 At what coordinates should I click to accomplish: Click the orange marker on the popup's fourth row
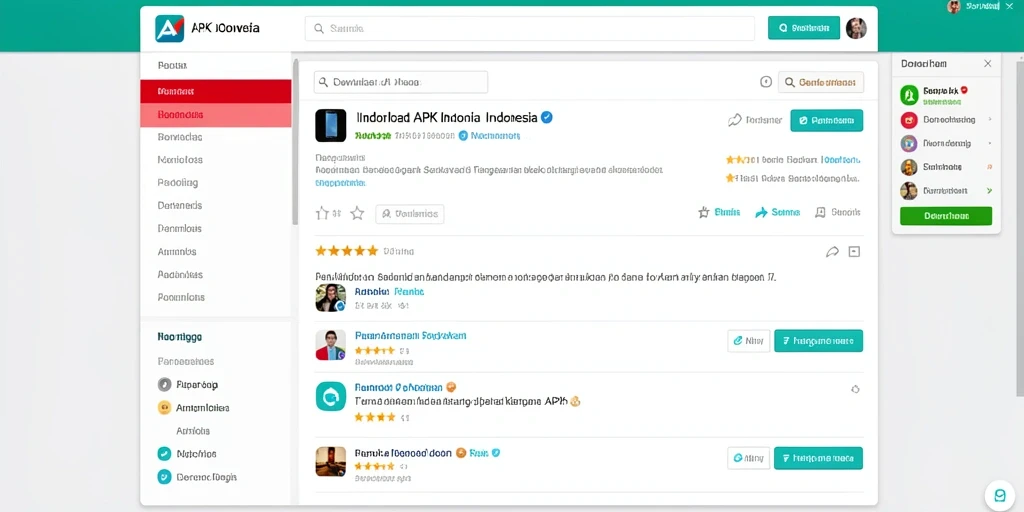(990, 167)
